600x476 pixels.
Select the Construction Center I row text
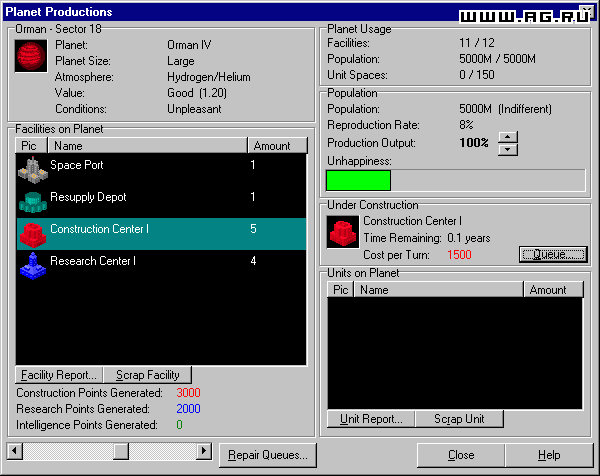[x=99, y=229]
